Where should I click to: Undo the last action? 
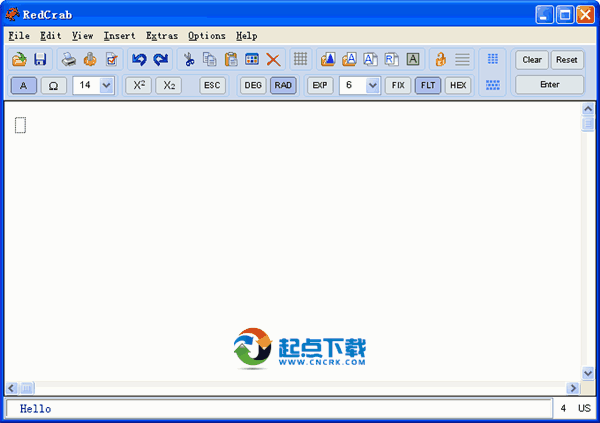(x=139, y=59)
